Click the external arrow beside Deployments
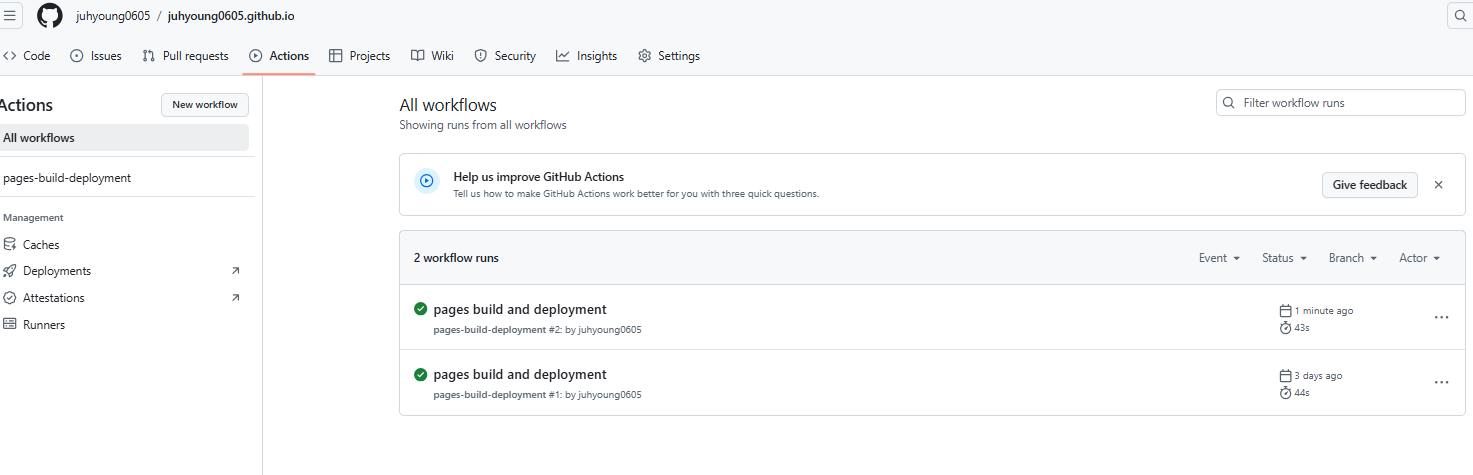The image size is (1473, 475). 236,271
